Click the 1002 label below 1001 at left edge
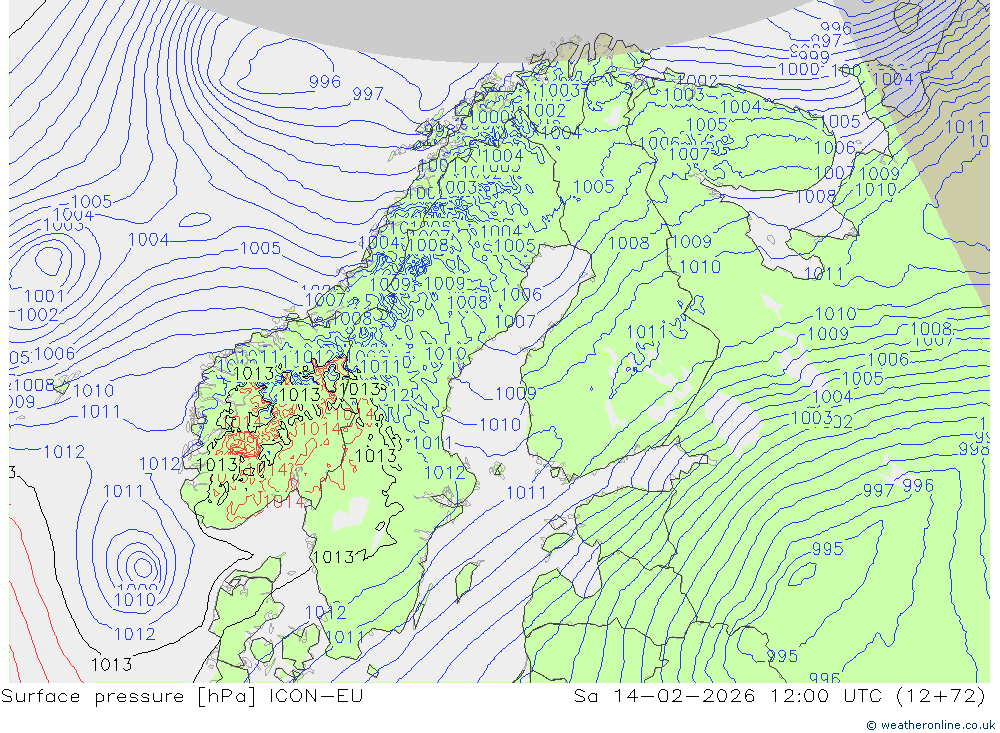The height and width of the screenshot is (733, 1000). [38, 315]
